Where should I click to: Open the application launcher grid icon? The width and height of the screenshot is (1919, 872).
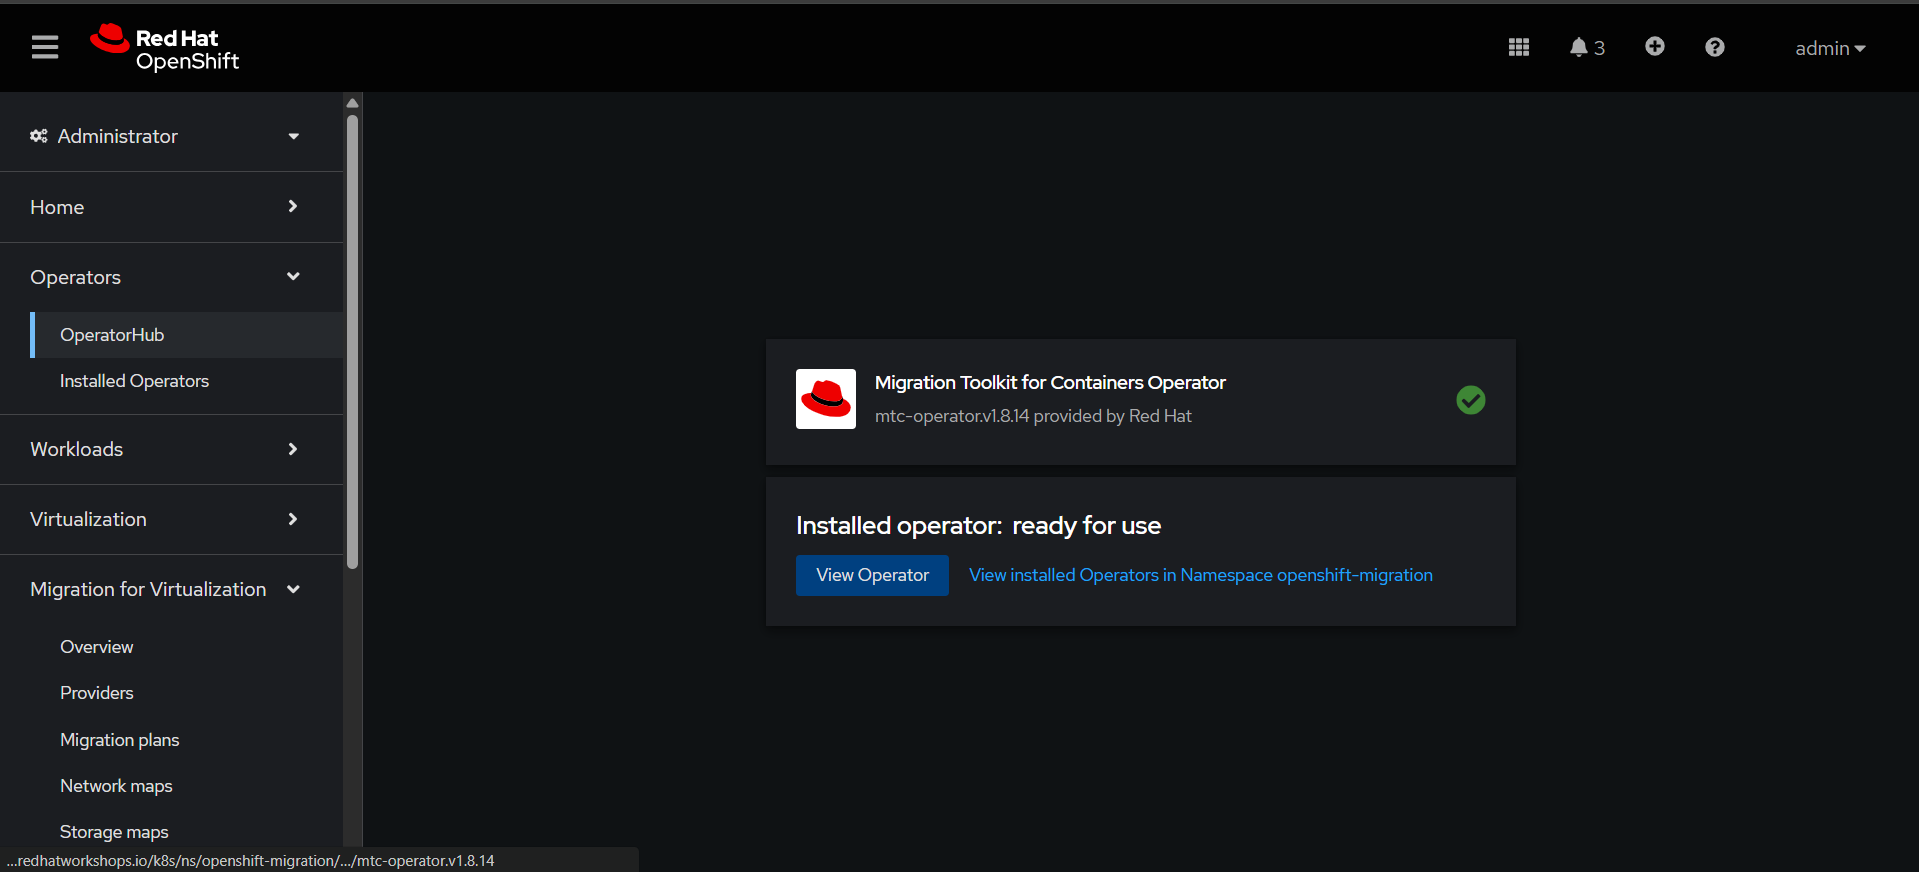point(1518,47)
